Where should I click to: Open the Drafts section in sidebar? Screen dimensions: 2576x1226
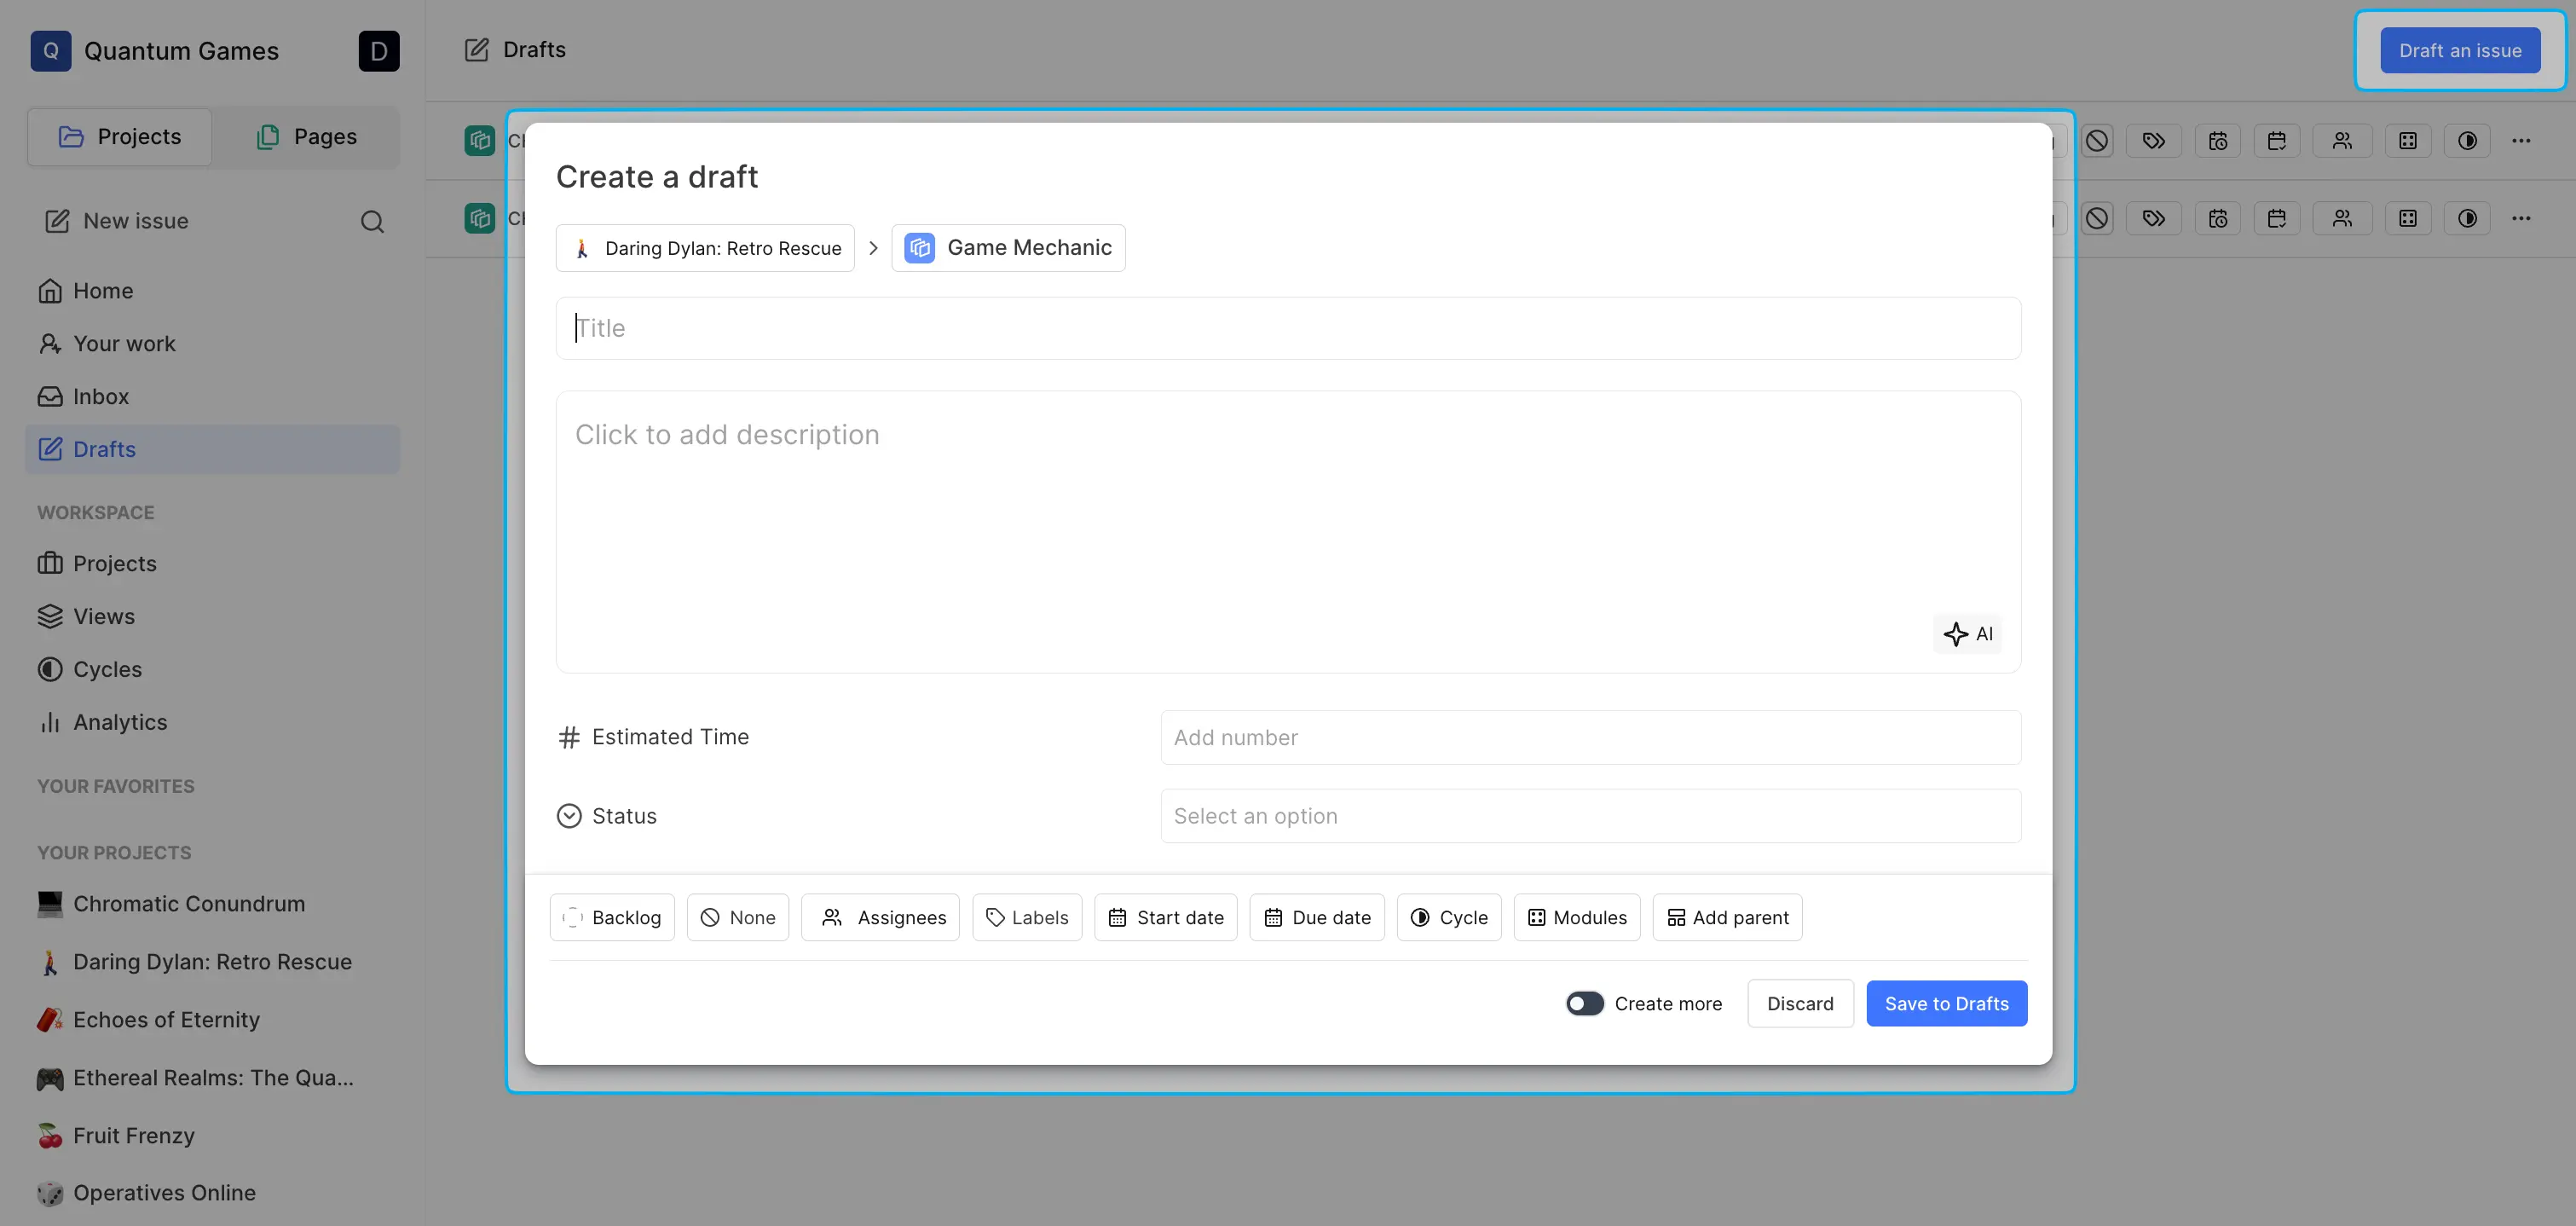(x=103, y=448)
